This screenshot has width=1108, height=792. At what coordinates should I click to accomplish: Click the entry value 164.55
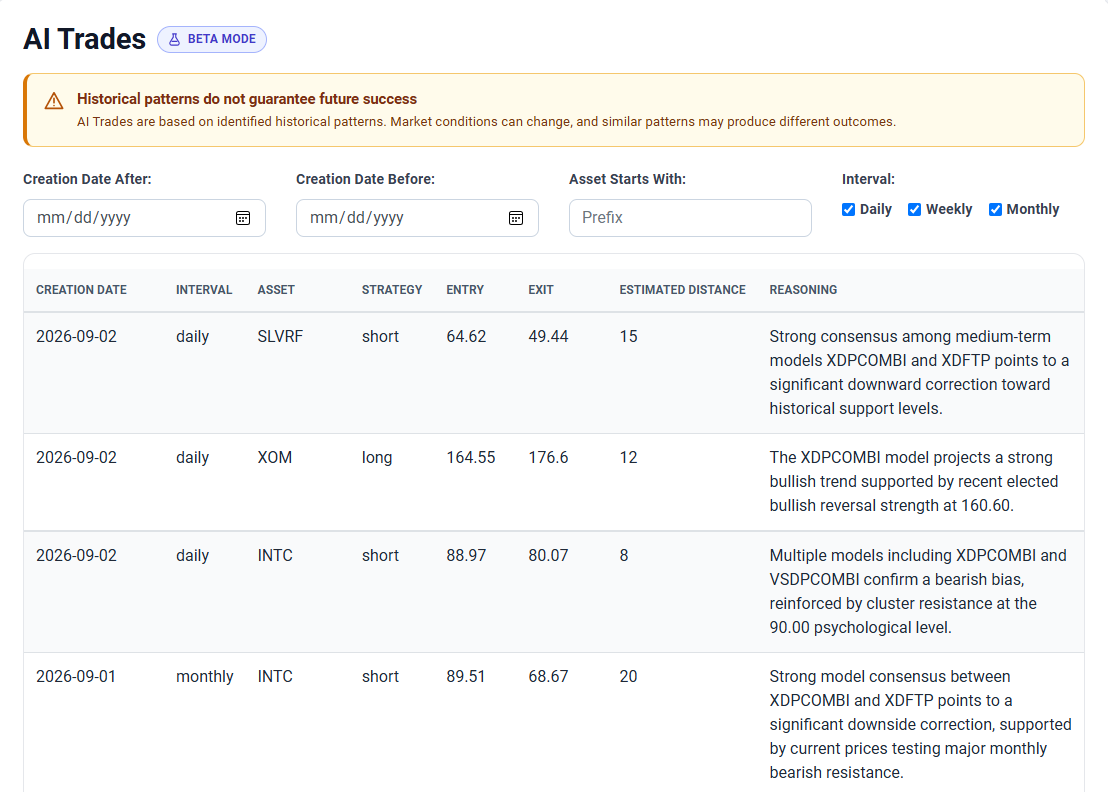pos(471,458)
